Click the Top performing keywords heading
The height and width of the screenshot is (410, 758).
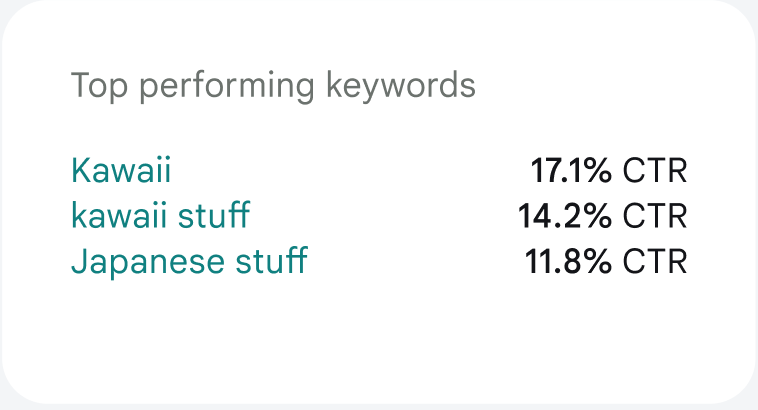[273, 86]
